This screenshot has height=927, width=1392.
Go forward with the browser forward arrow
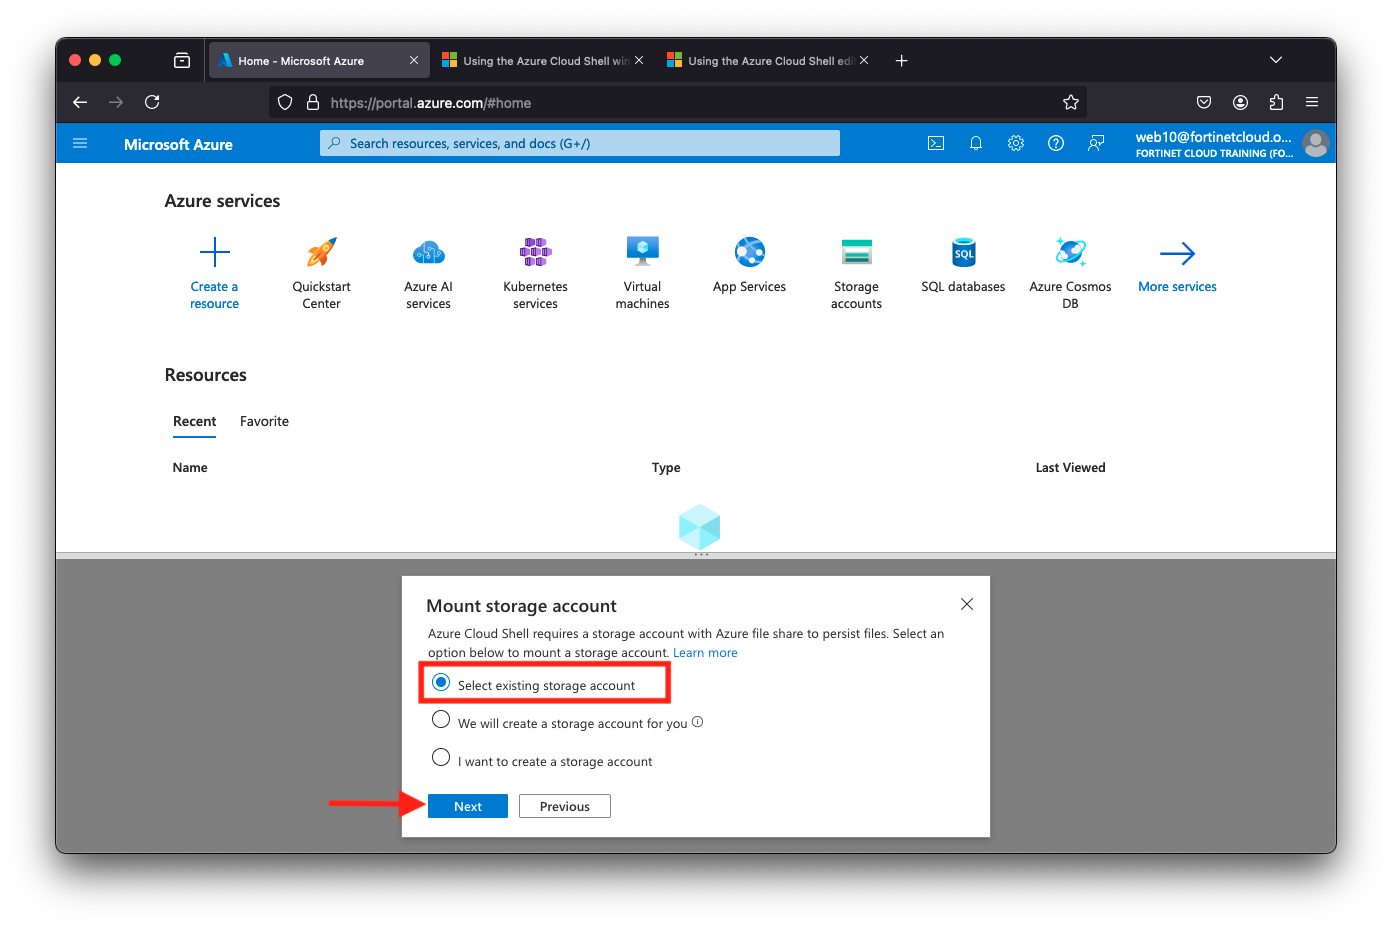click(116, 102)
